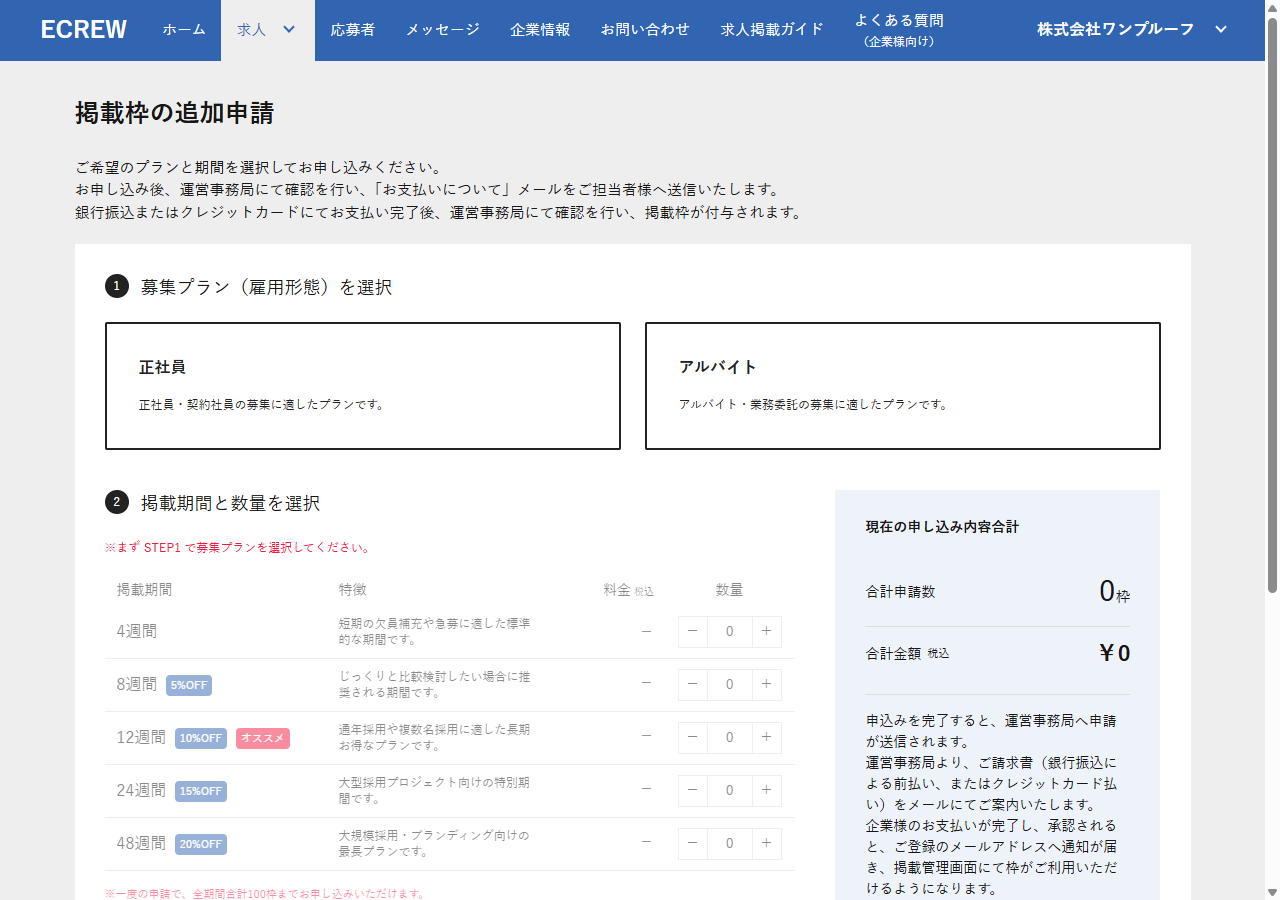Click the 現在の申し込み内容合計 heading
Image resolution: width=1280 pixels, height=900 pixels.
coord(942,527)
